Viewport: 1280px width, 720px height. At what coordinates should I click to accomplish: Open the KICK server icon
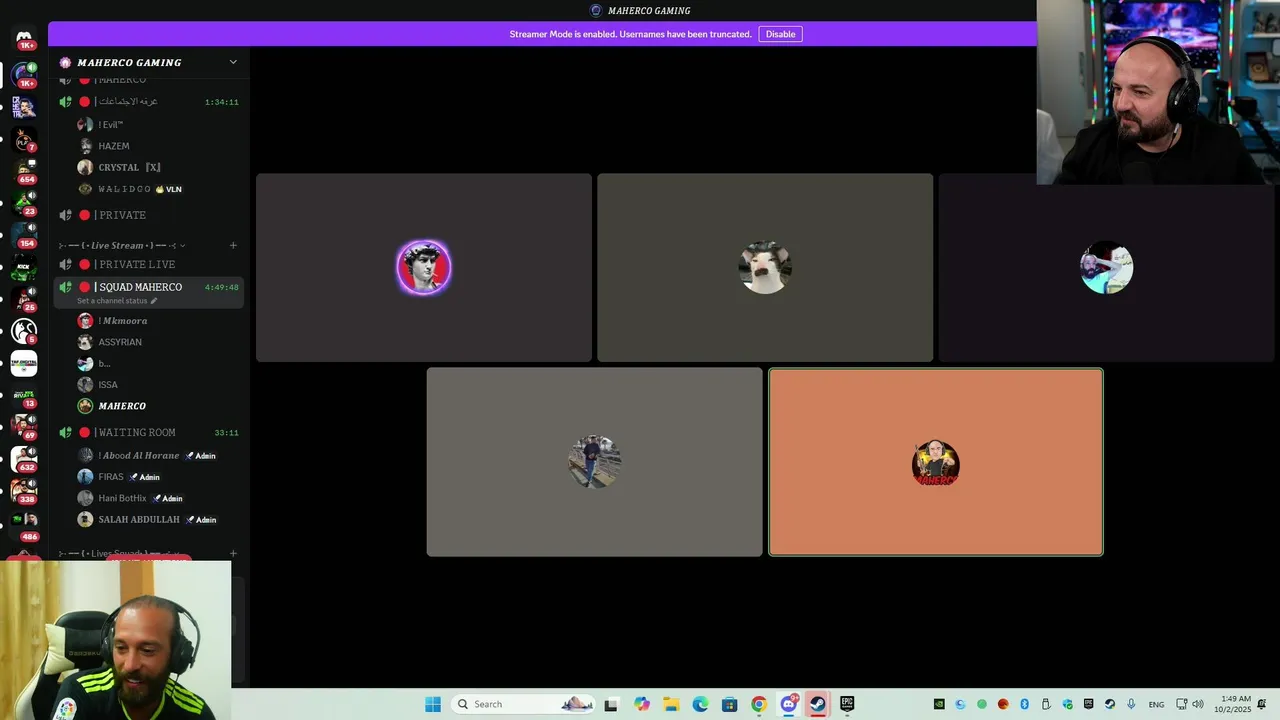[x=24, y=267]
